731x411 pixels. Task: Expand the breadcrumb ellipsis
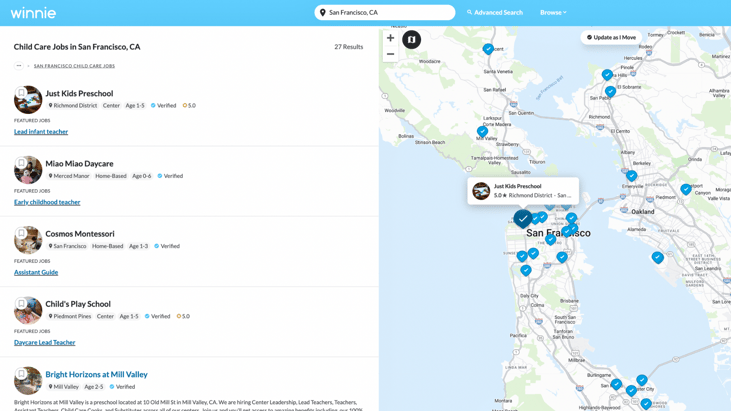[19, 66]
